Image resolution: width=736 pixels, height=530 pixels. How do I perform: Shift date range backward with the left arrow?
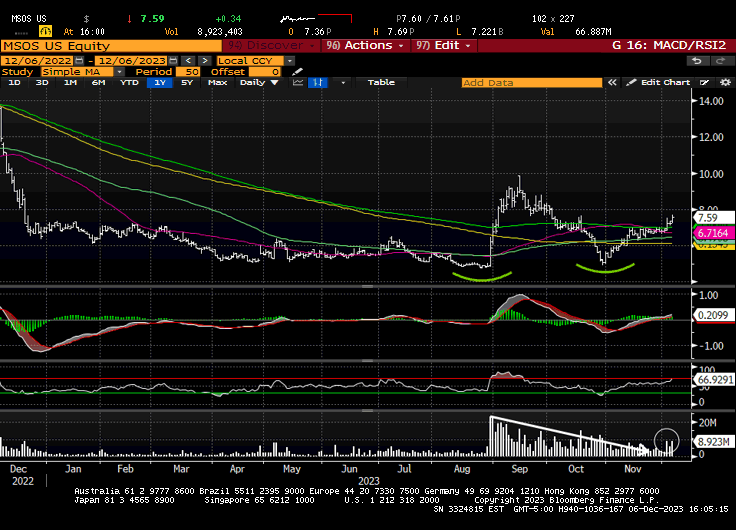click(x=188, y=61)
